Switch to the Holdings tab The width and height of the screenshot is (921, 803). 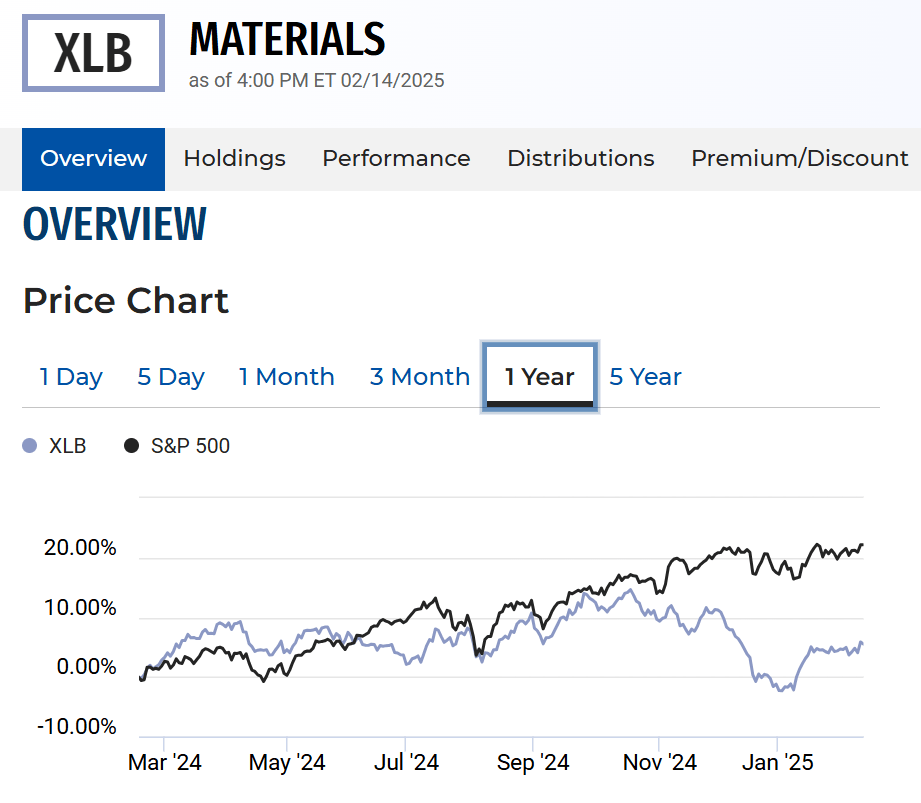coord(234,159)
